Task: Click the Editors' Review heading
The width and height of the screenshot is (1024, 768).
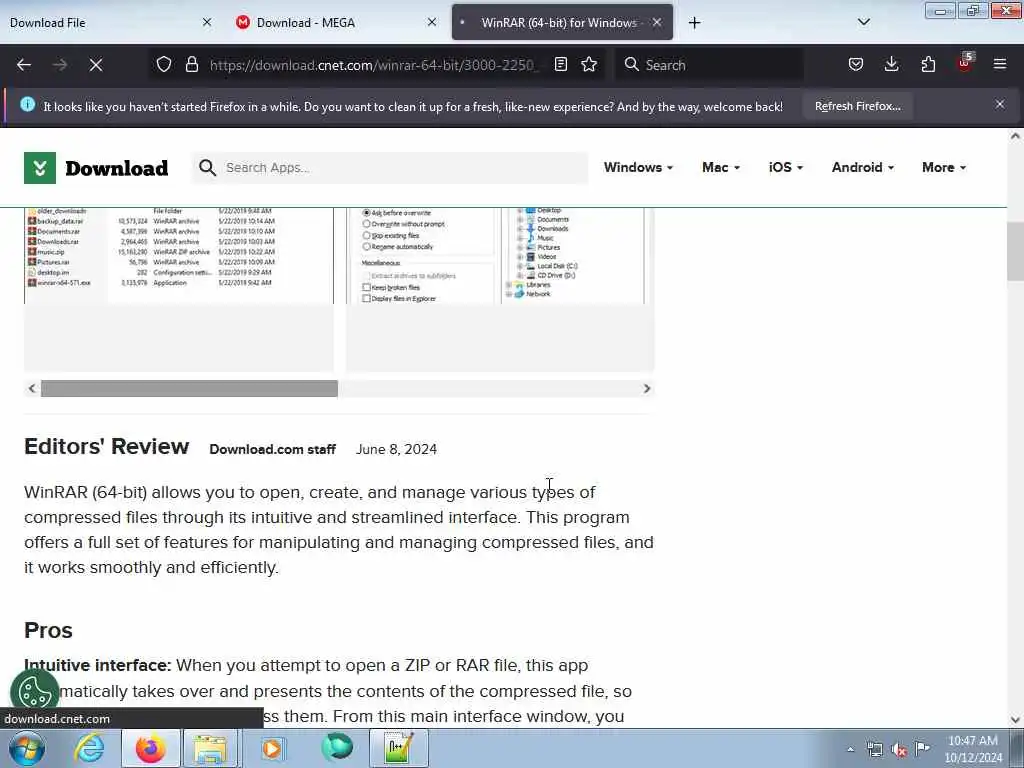Action: (106, 447)
